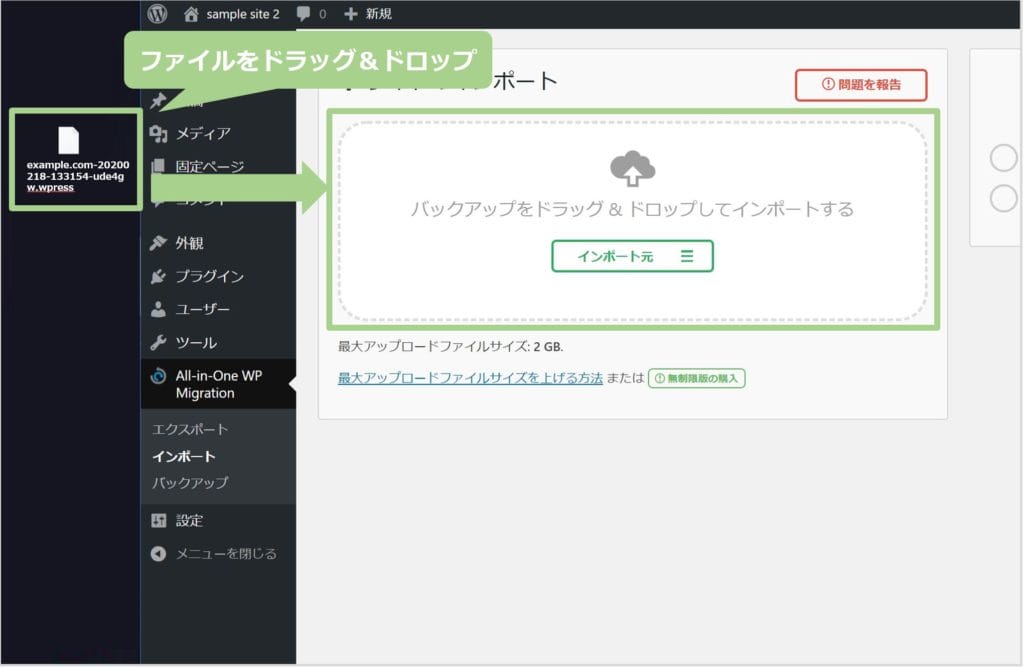Open the バックアップ submenu
The width and height of the screenshot is (1024, 668).
coord(190,483)
